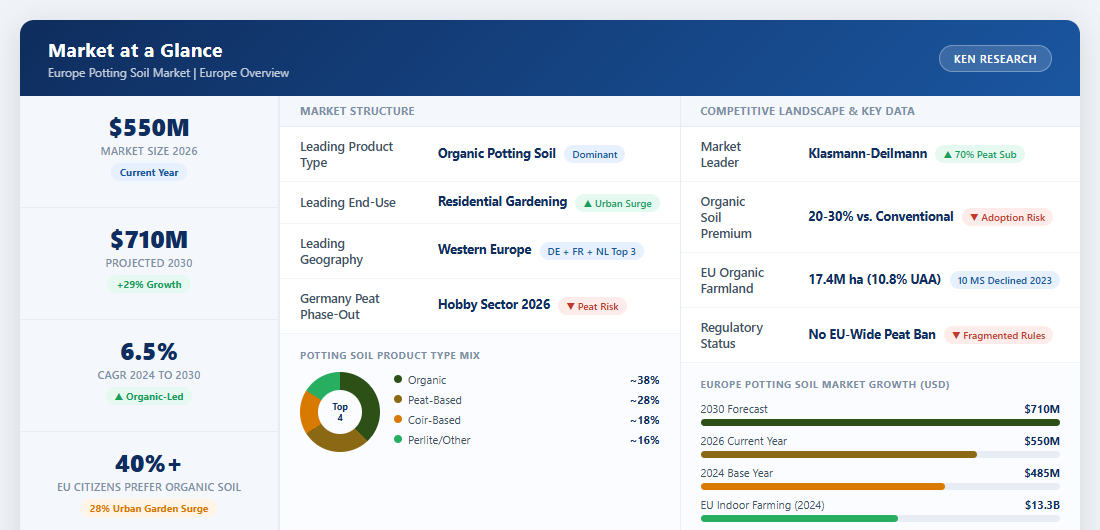The width and height of the screenshot is (1100, 530).
Task: Click the 6.5% CAGR figure
Action: [149, 351]
